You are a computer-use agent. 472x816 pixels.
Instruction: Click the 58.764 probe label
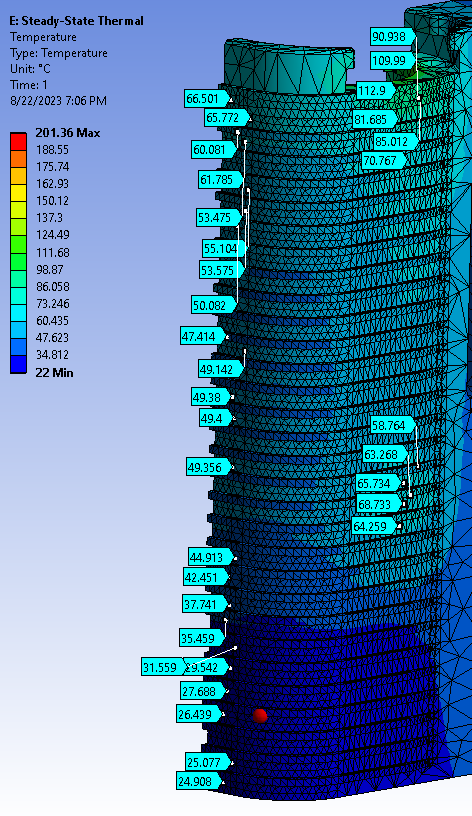point(393,426)
